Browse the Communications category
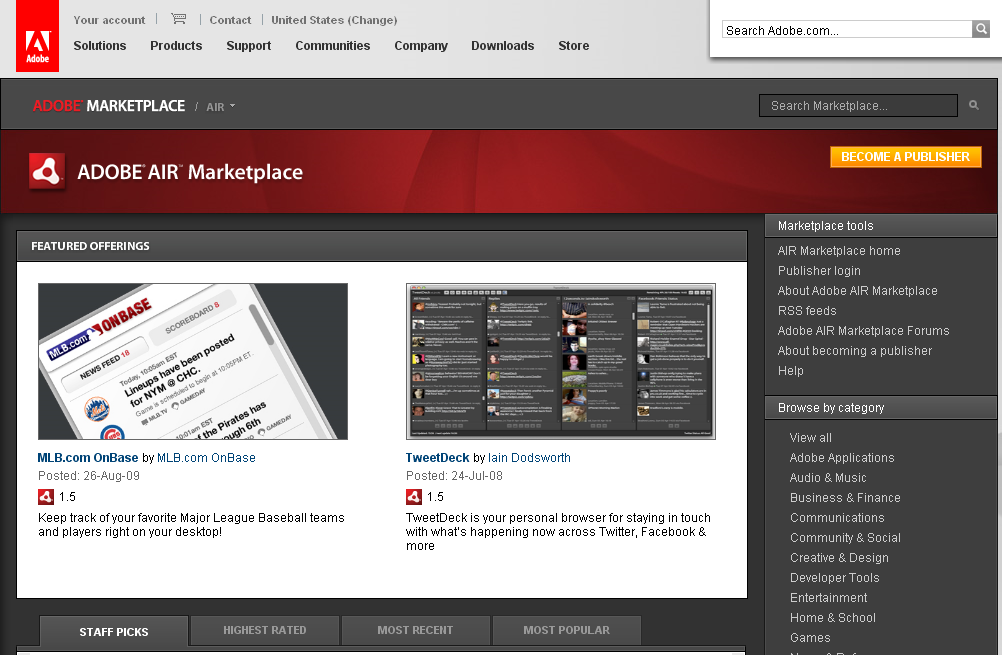The height and width of the screenshot is (655, 1002). coord(837,518)
